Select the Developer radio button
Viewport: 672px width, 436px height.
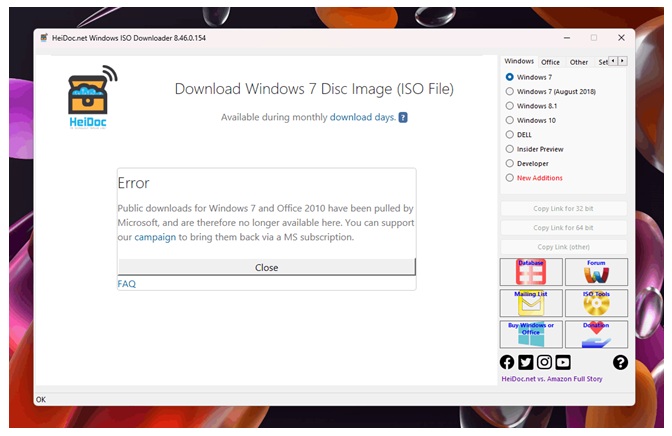(x=510, y=163)
